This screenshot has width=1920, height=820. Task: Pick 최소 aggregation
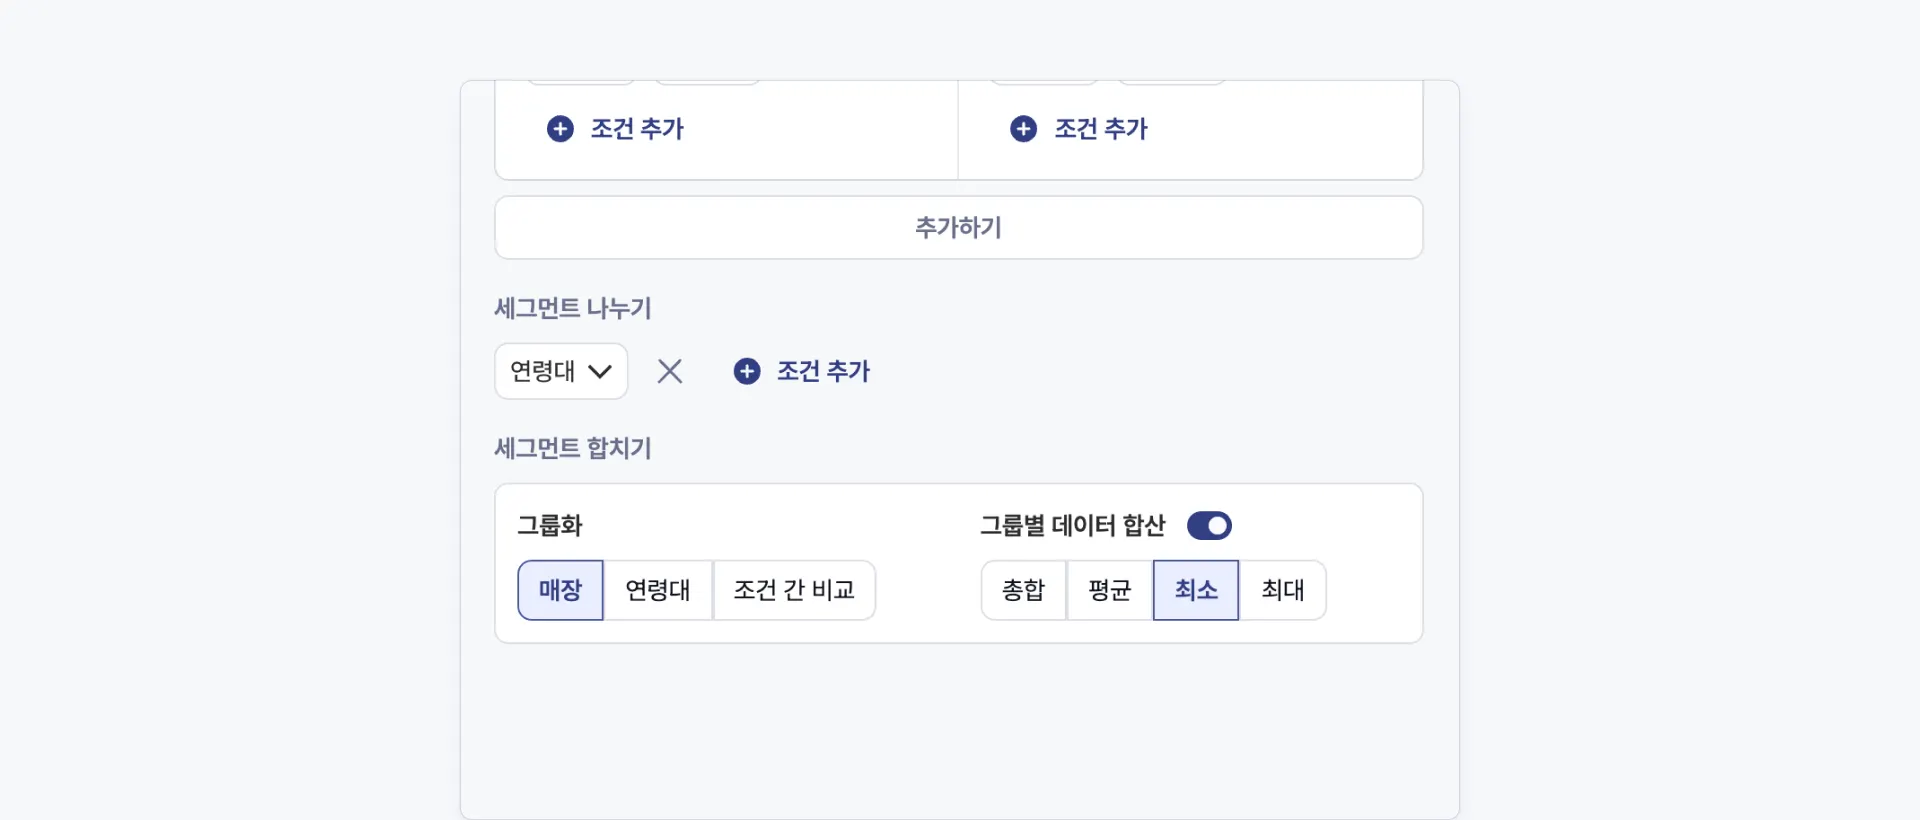pyautogui.click(x=1196, y=590)
